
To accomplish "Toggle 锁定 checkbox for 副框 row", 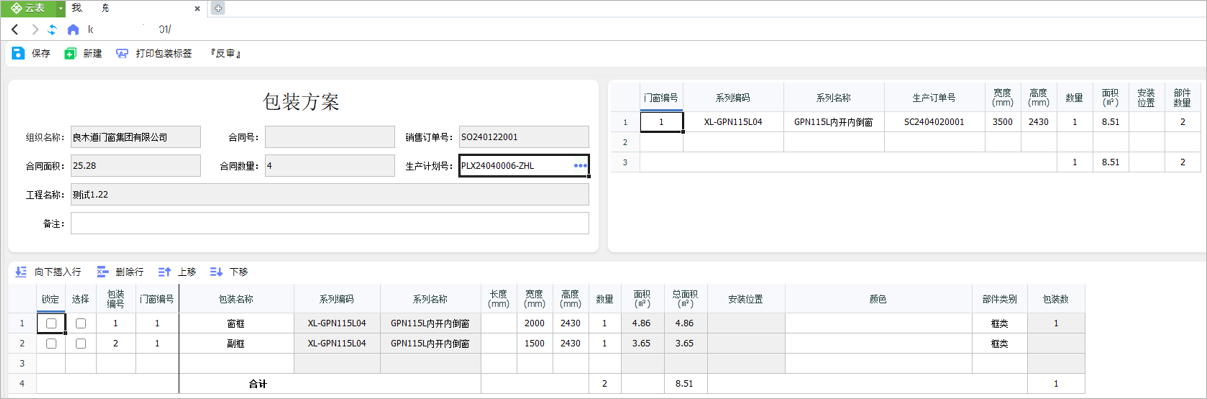I will pos(51,343).
